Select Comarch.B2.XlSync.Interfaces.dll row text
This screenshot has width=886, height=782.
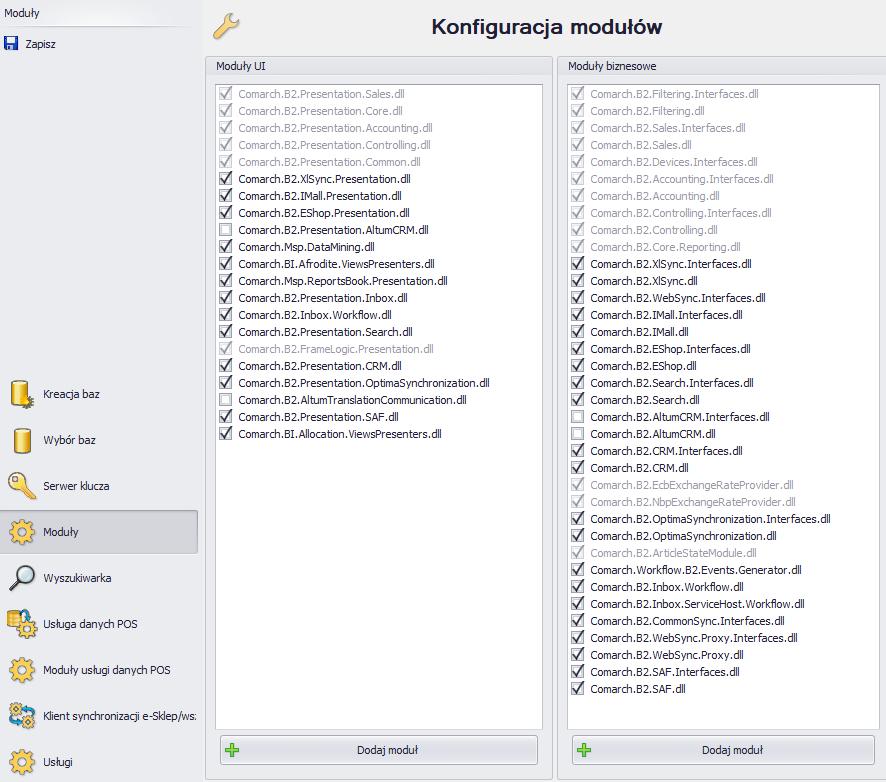(x=671, y=264)
